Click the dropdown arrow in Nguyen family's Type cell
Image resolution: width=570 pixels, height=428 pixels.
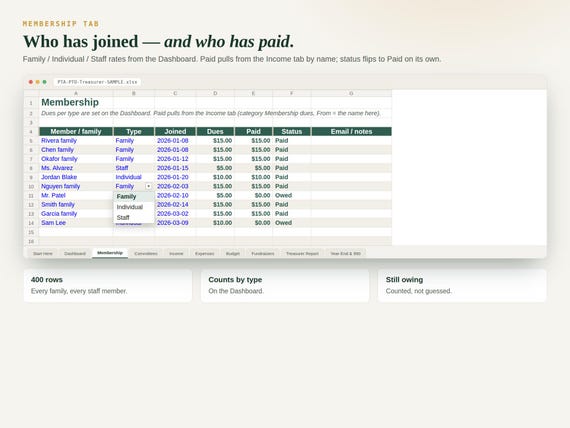pos(148,186)
